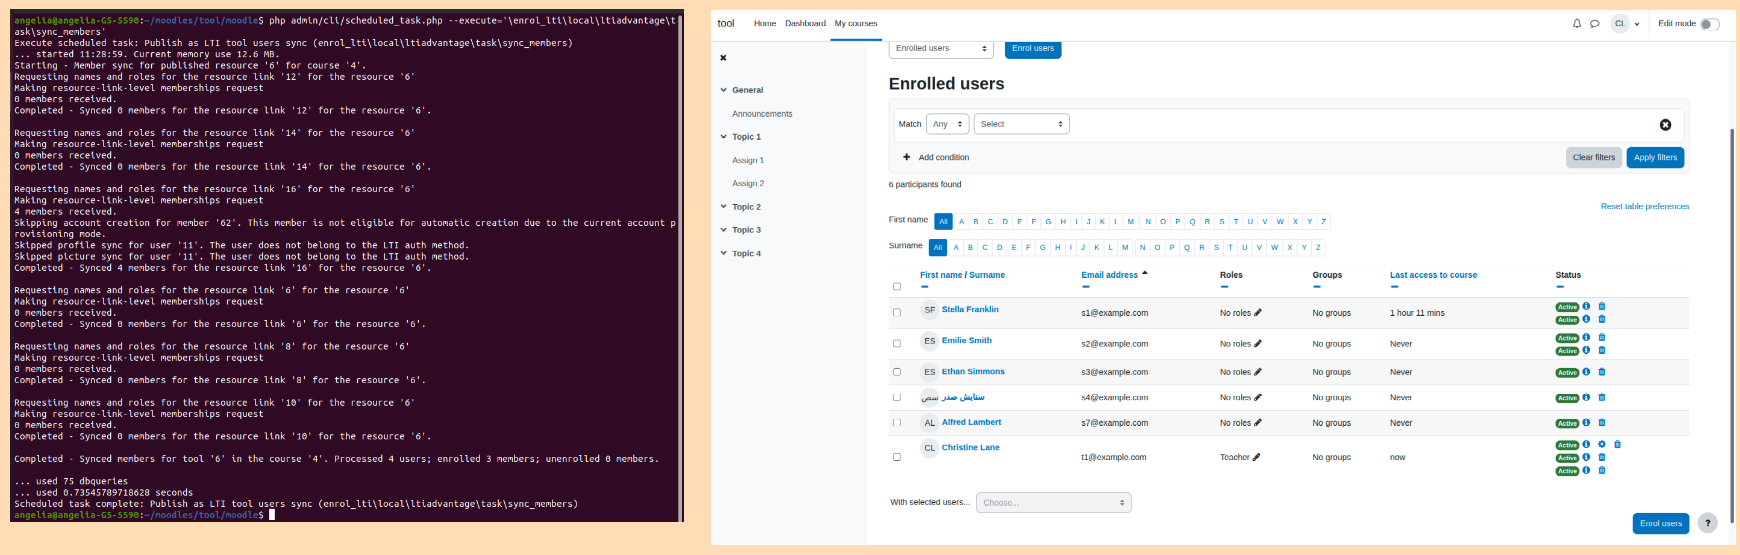Open With selected users Choose dropdown

1054,502
